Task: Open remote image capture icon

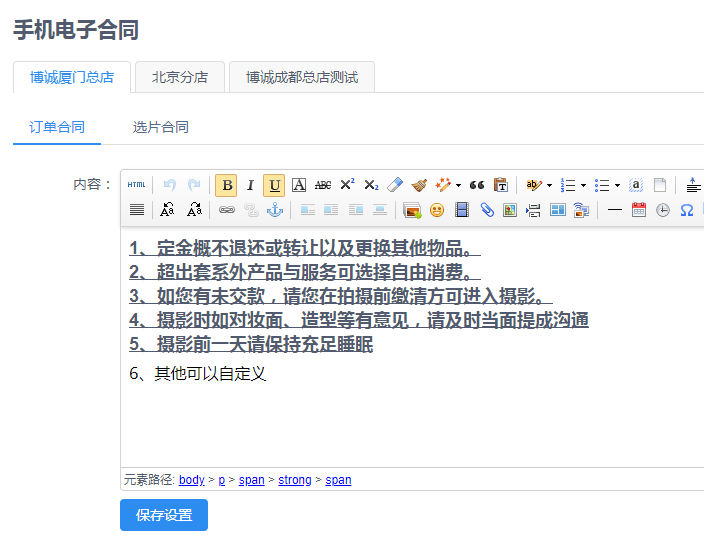Action: [x=581, y=210]
